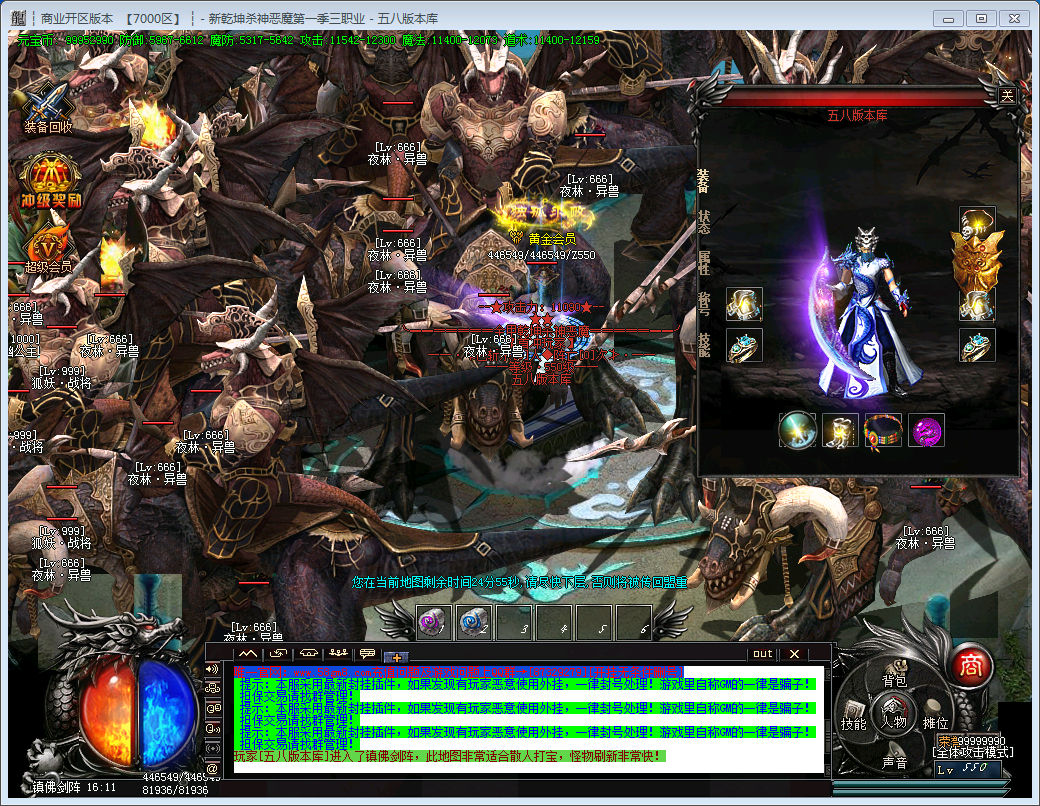Click the pointing-hand icon on chat toolbar
The height and width of the screenshot is (806, 1040).
(x=279, y=654)
